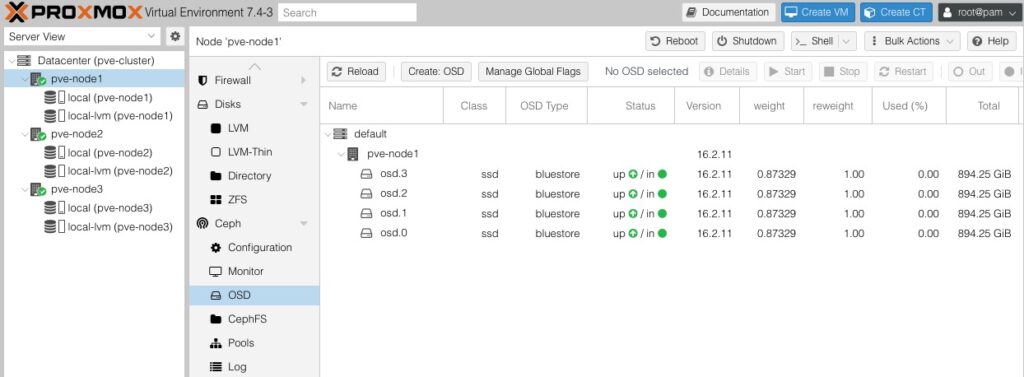Open the node Shell
This screenshot has height=377, width=1024.
814,41
